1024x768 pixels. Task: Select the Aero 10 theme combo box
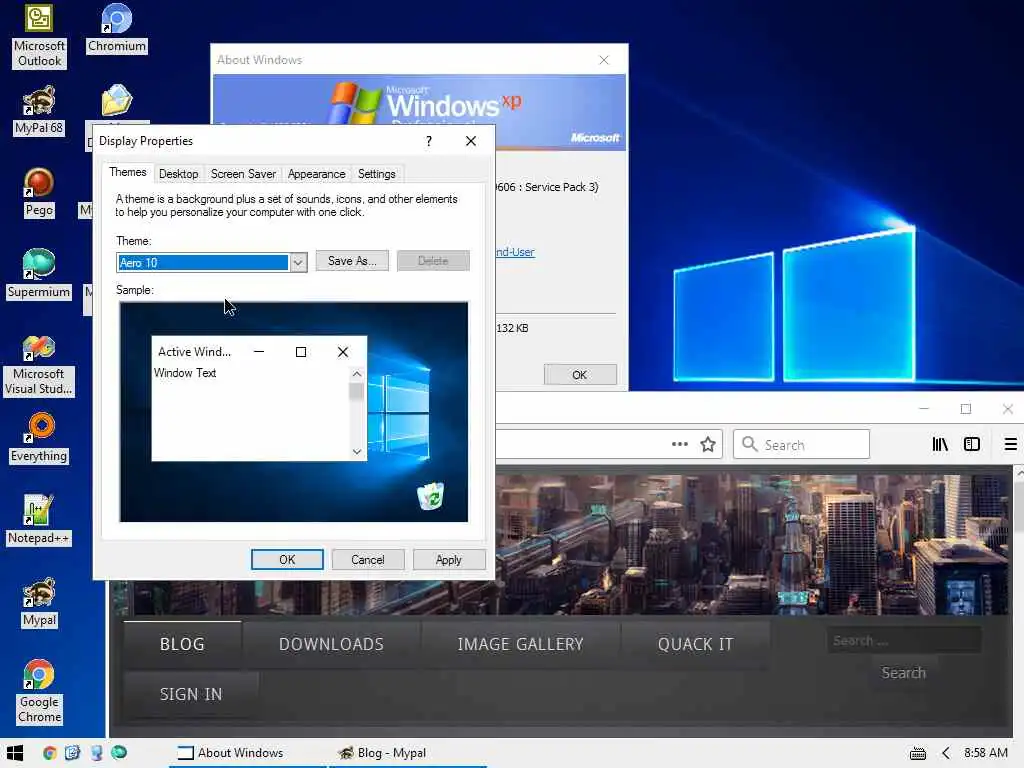[x=212, y=263]
